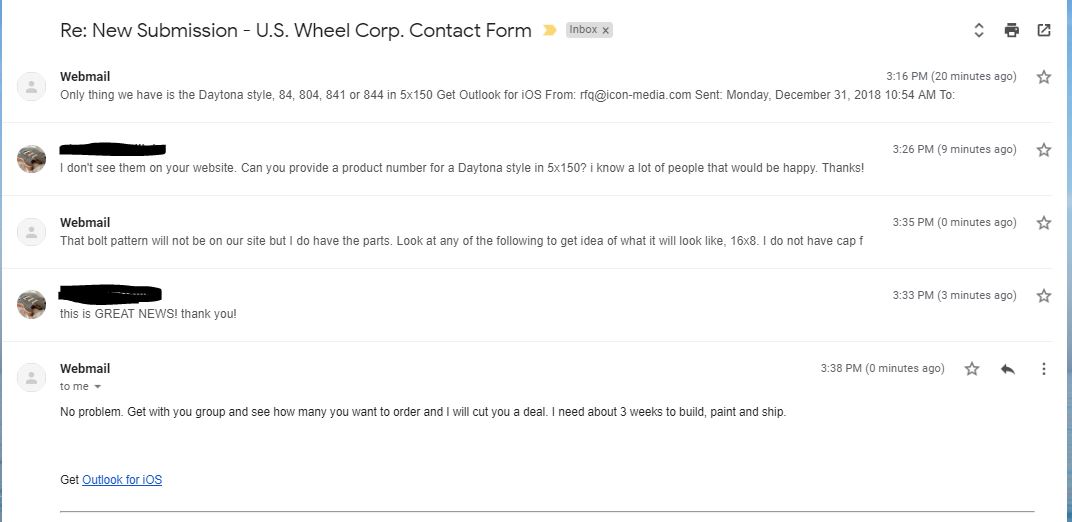Star the 3:38 PM Webmail message

click(x=972, y=369)
